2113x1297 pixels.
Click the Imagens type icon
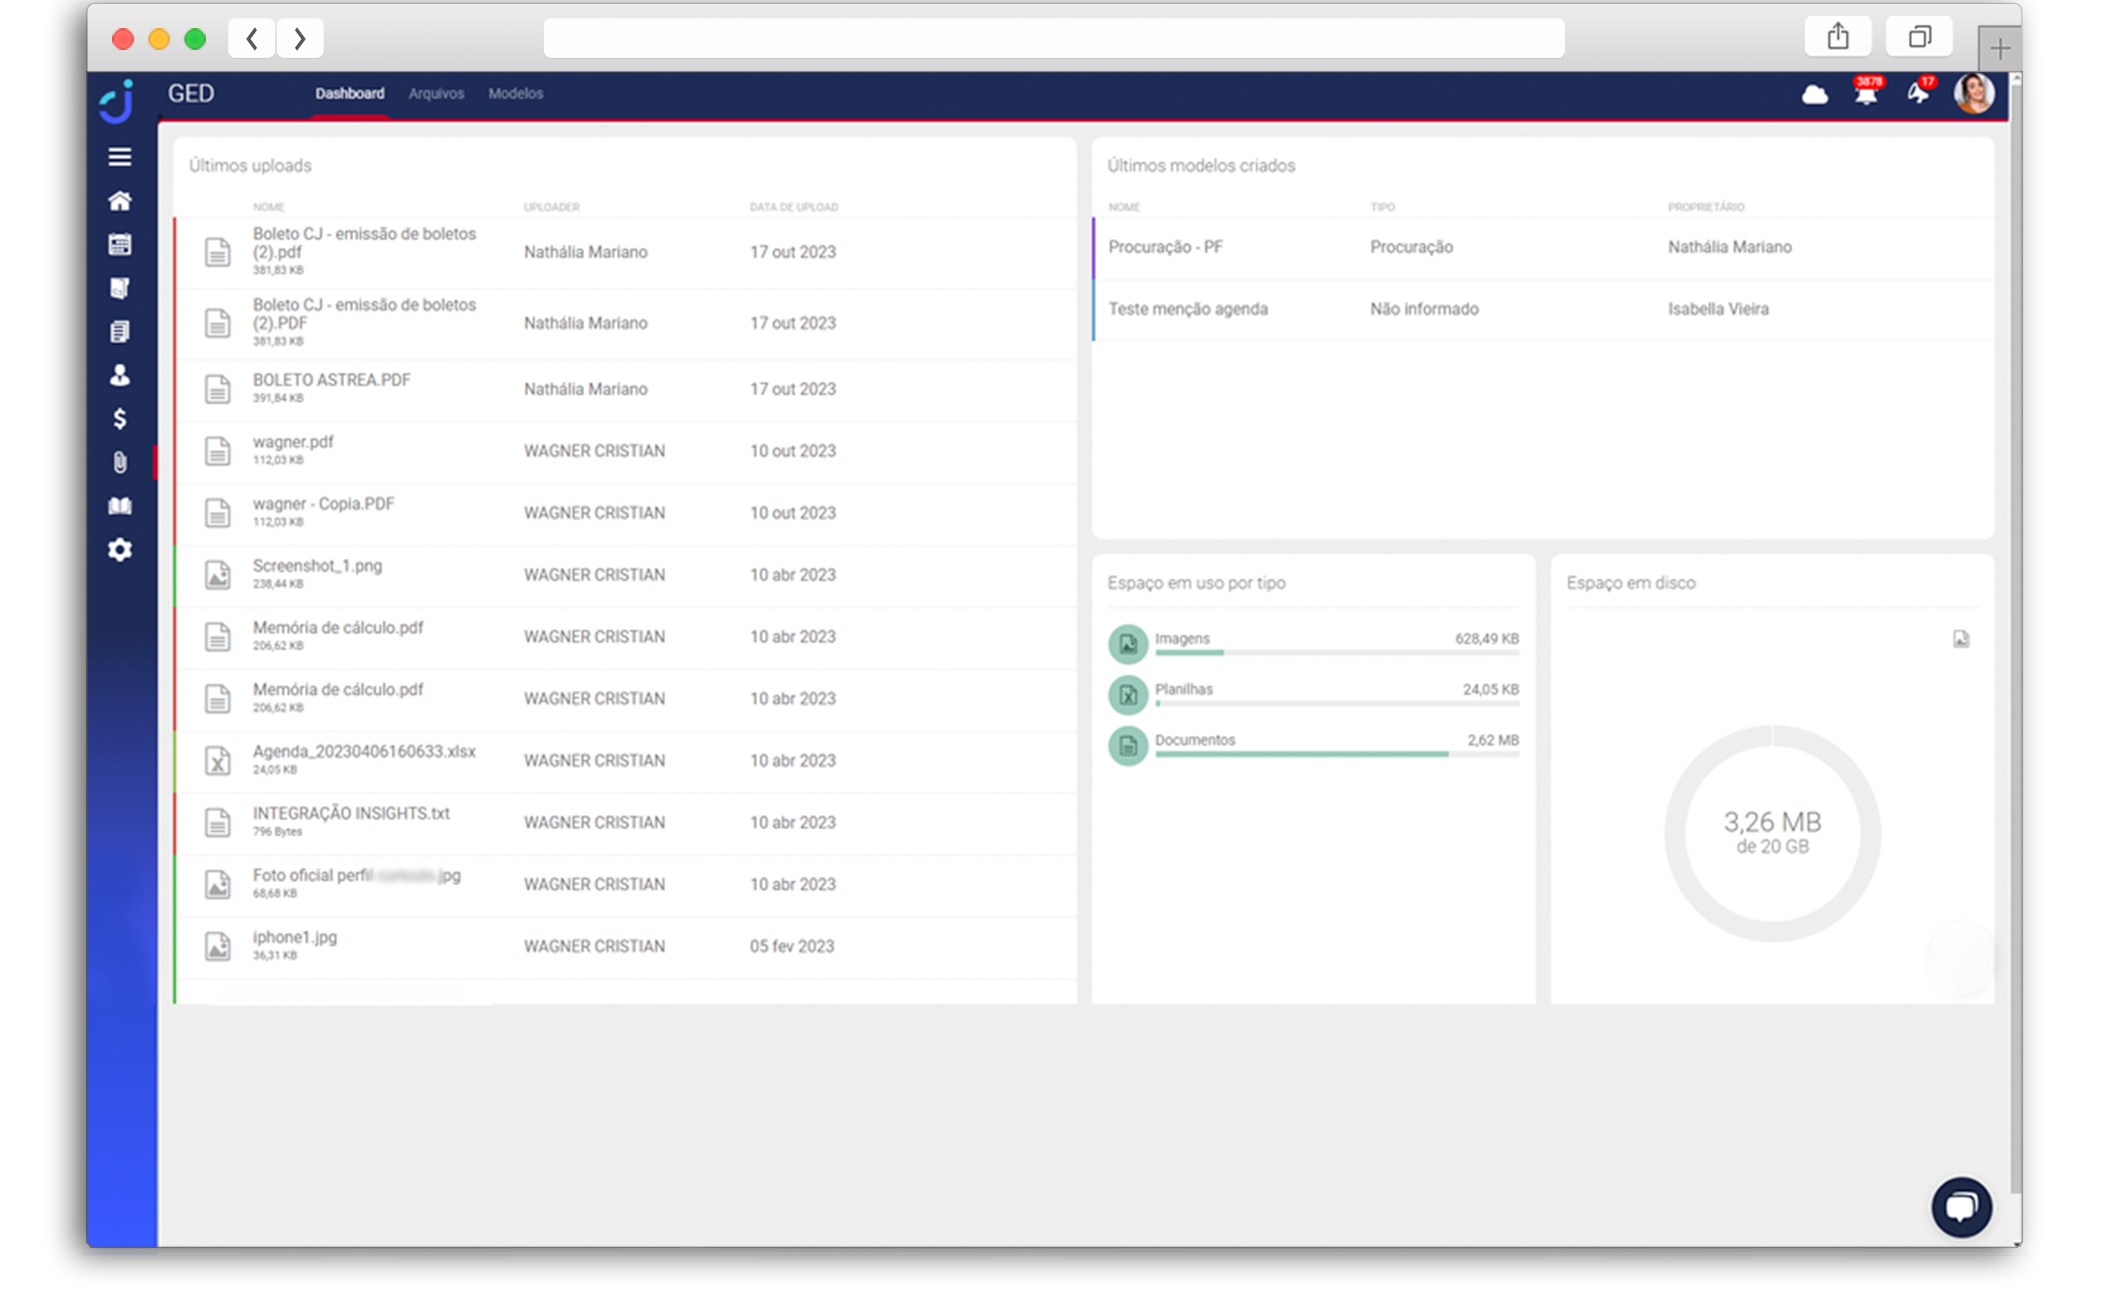(x=1128, y=644)
